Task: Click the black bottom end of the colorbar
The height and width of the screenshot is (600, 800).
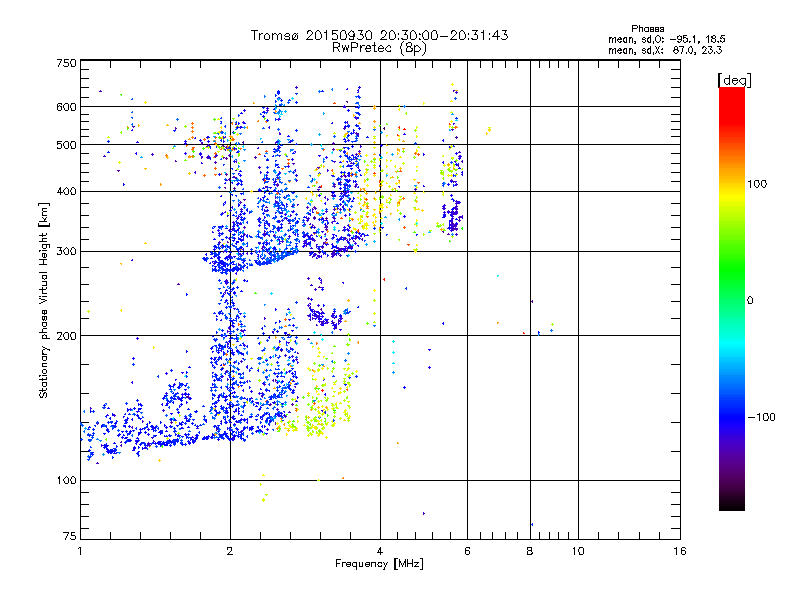Action: click(x=732, y=503)
